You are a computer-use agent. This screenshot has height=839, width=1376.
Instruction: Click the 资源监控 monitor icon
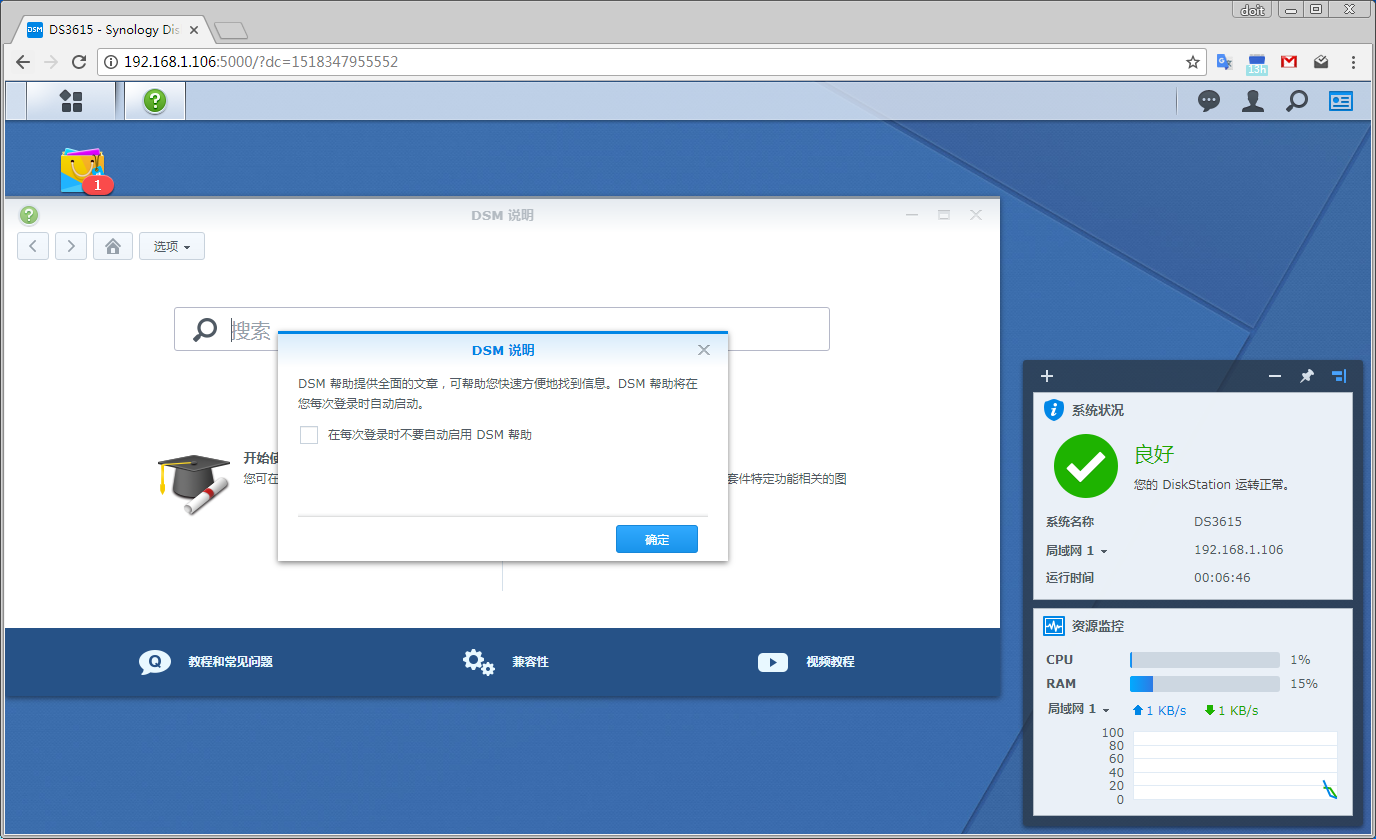1053,626
